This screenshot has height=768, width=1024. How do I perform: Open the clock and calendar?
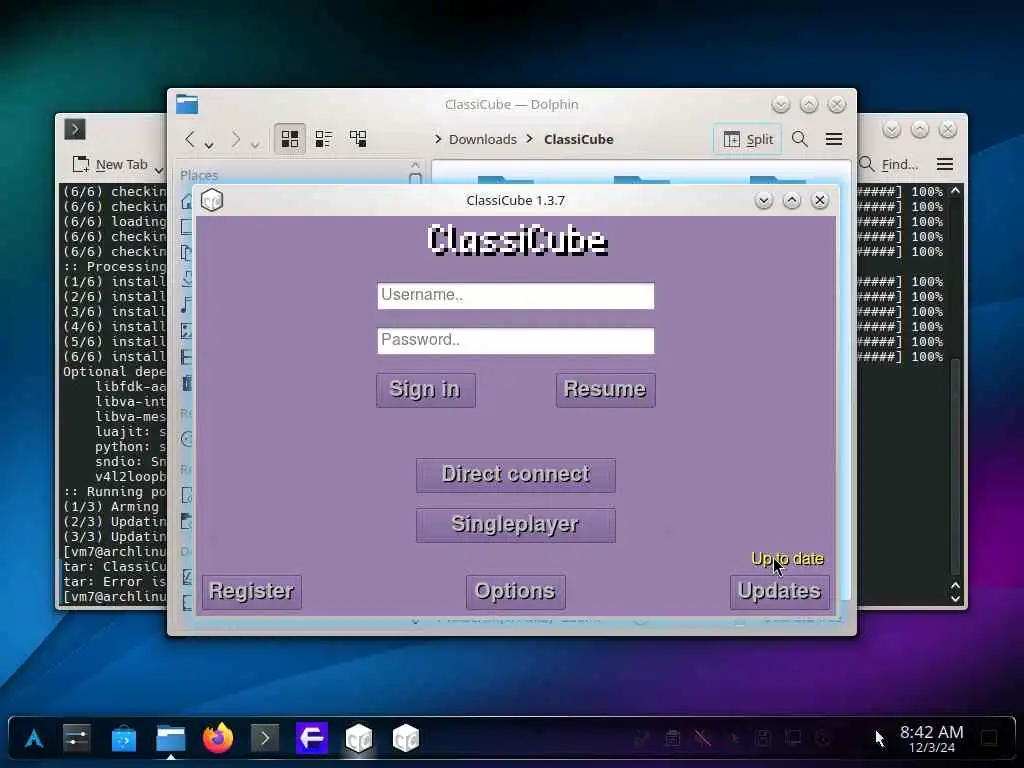point(932,739)
